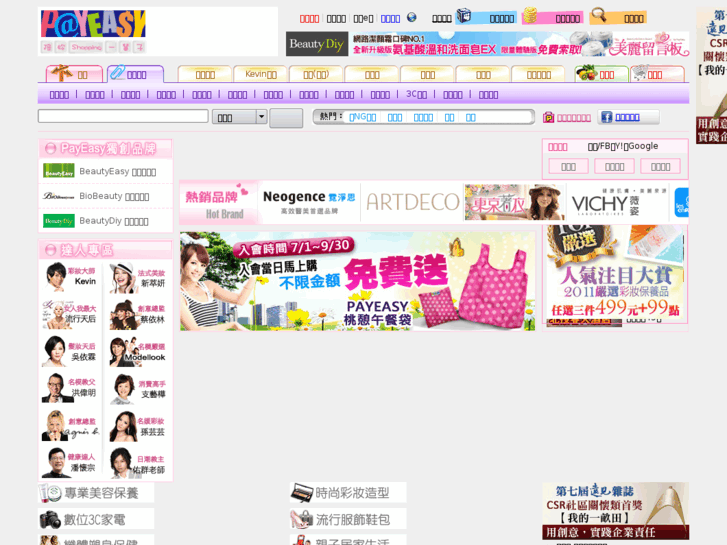727x545 pixels.
Task: Click the PayEasy獨創品牌 section header
Action: [x=105, y=148]
